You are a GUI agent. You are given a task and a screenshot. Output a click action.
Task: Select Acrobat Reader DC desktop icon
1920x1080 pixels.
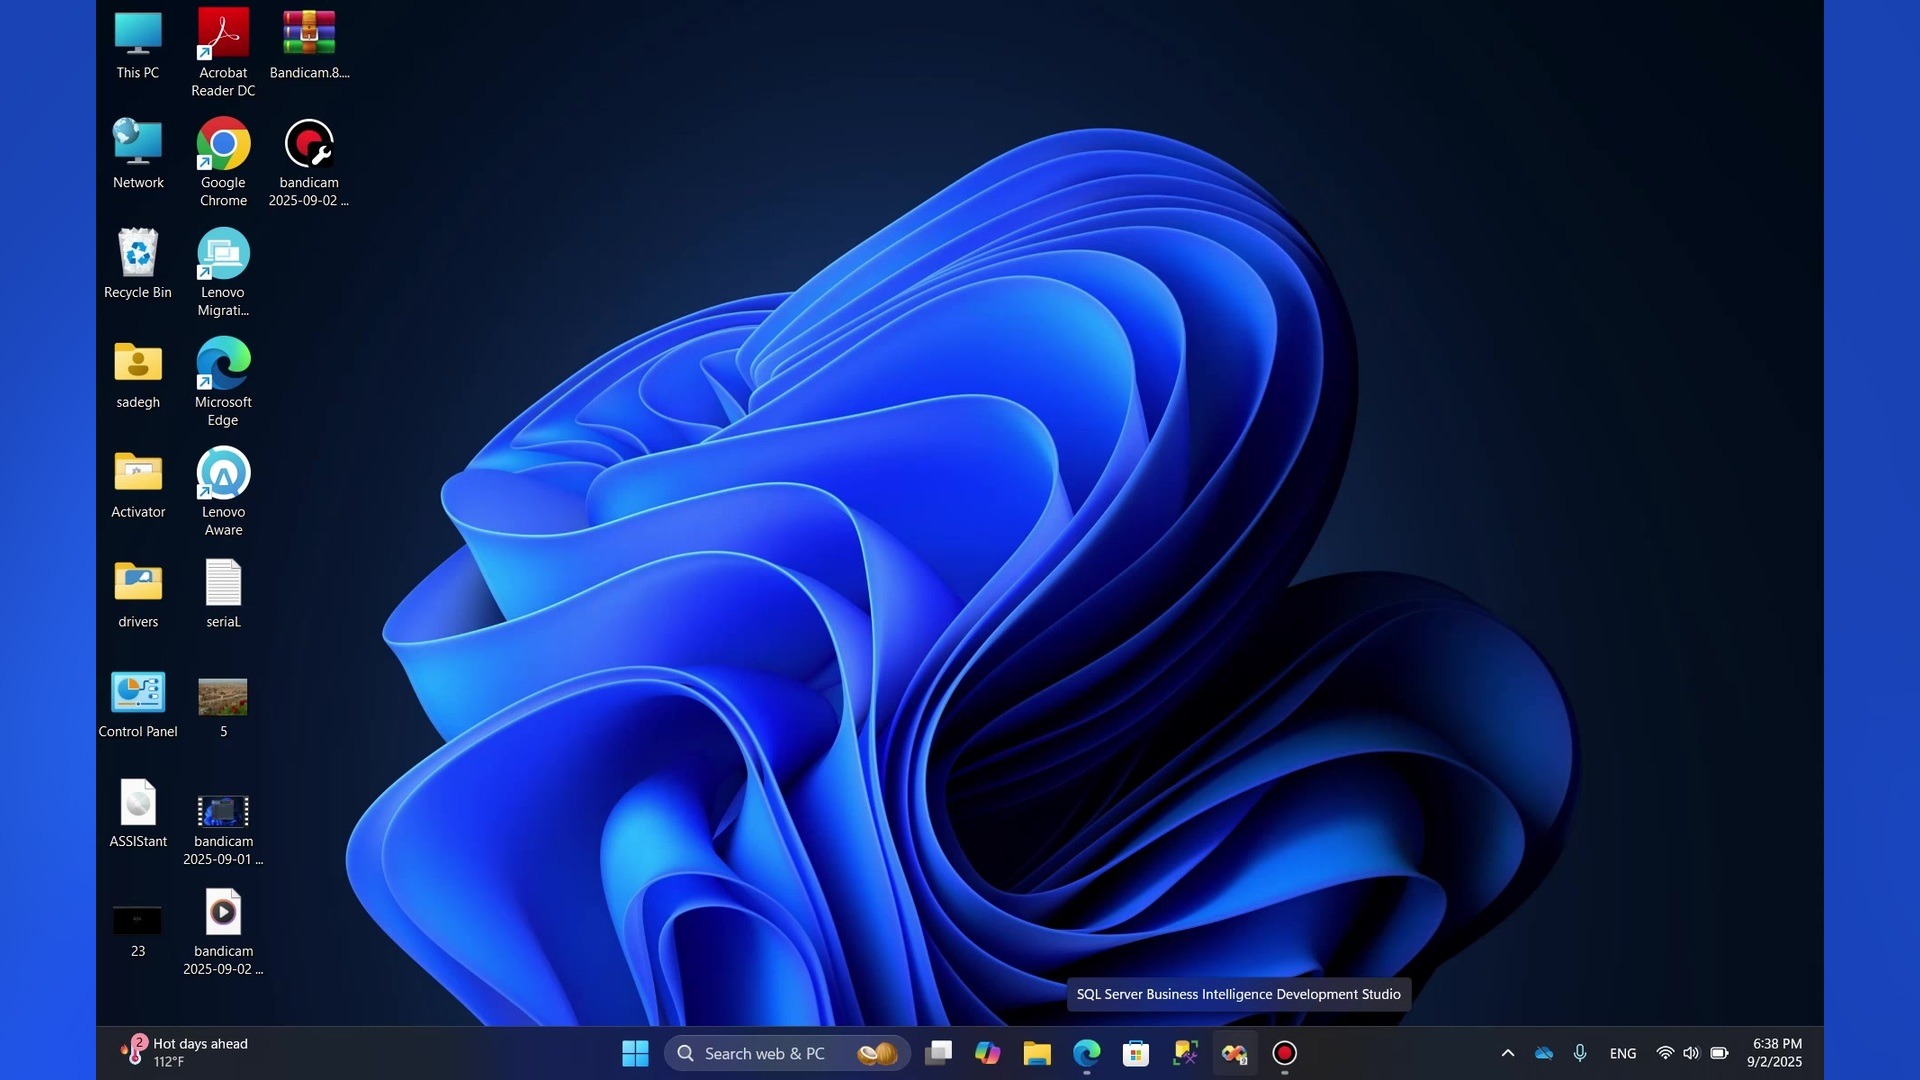[x=223, y=36]
